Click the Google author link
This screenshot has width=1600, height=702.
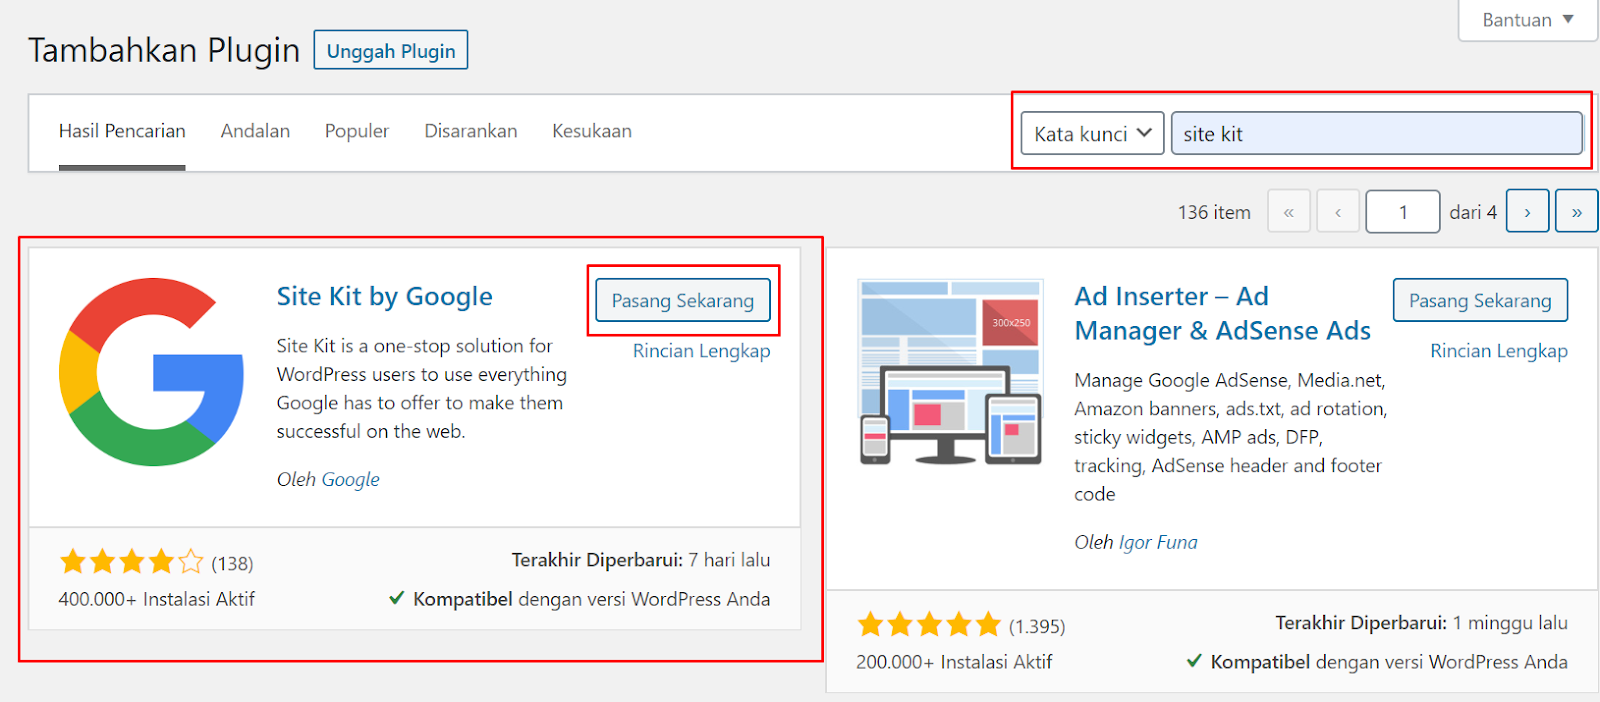coord(350,479)
